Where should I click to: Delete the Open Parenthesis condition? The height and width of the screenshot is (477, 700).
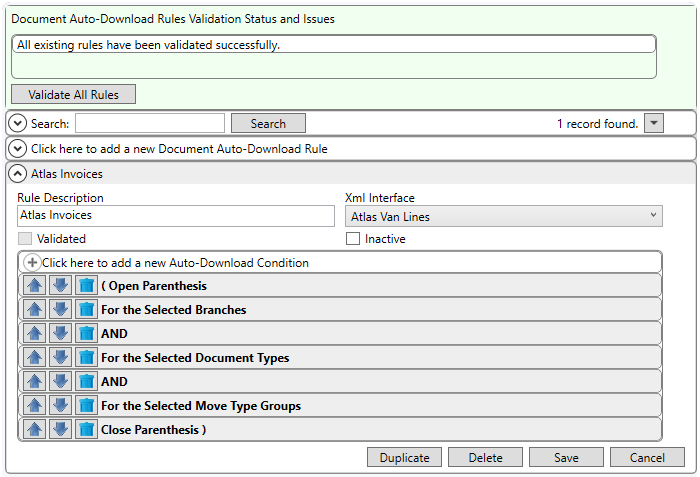coord(86,285)
